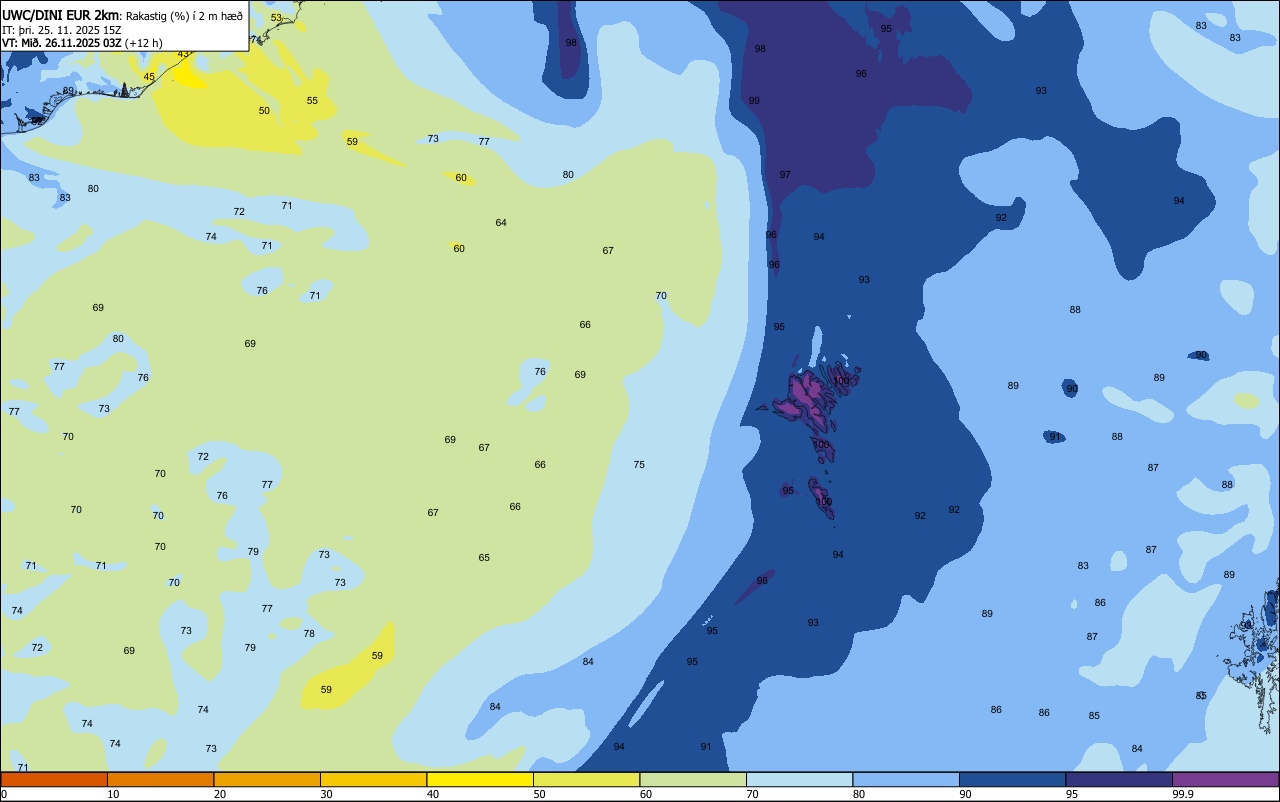Click the legend tick label '10'
Viewport: 1280px width, 802px height.
pyautogui.click(x=113, y=794)
